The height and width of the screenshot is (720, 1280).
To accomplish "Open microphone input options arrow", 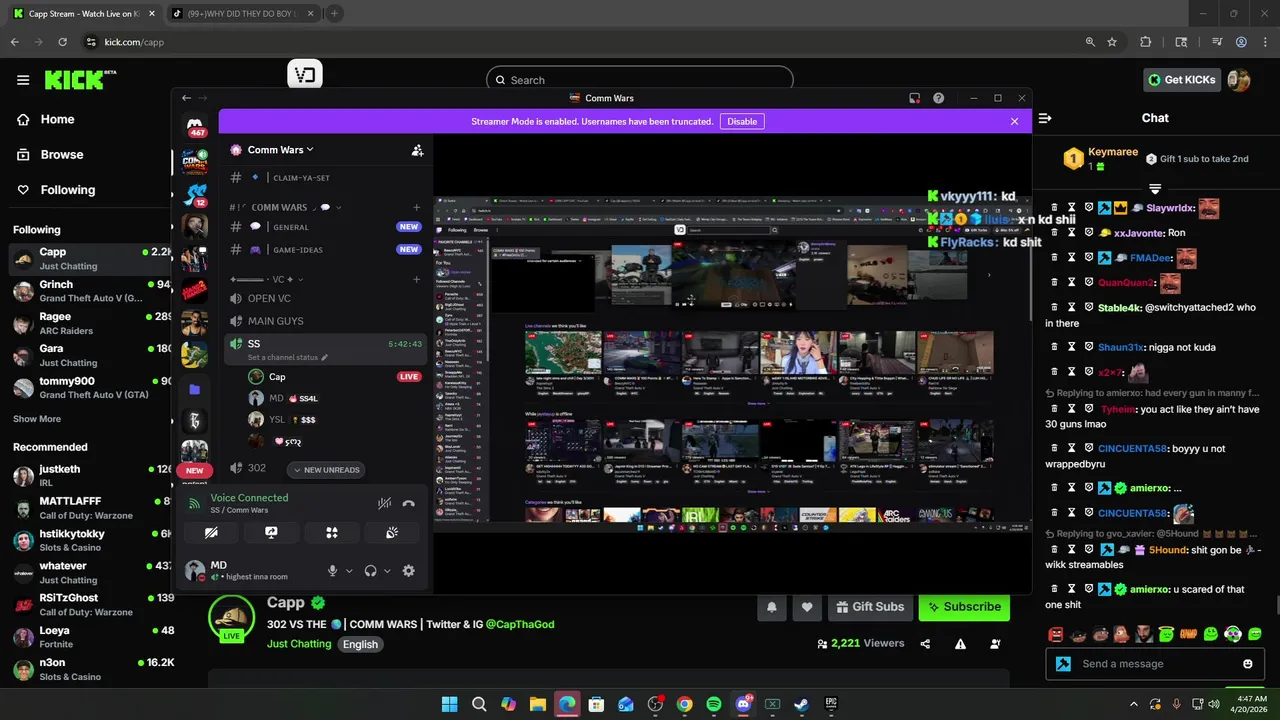I will [x=349, y=571].
